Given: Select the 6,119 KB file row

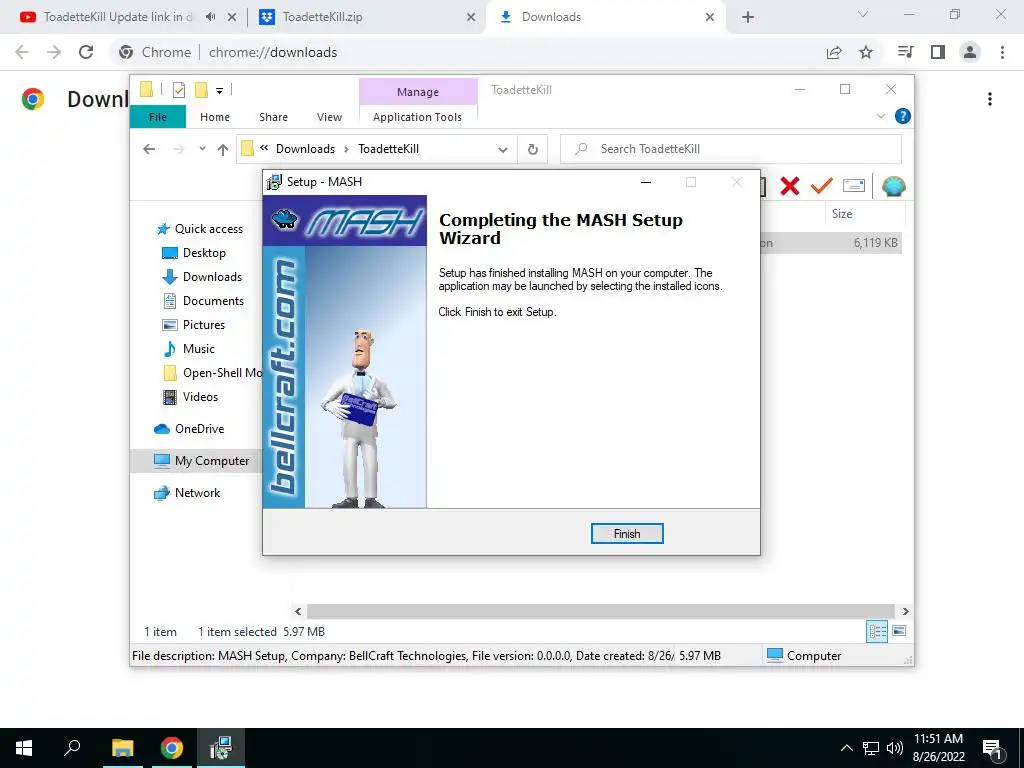Looking at the screenshot, I should [x=831, y=243].
